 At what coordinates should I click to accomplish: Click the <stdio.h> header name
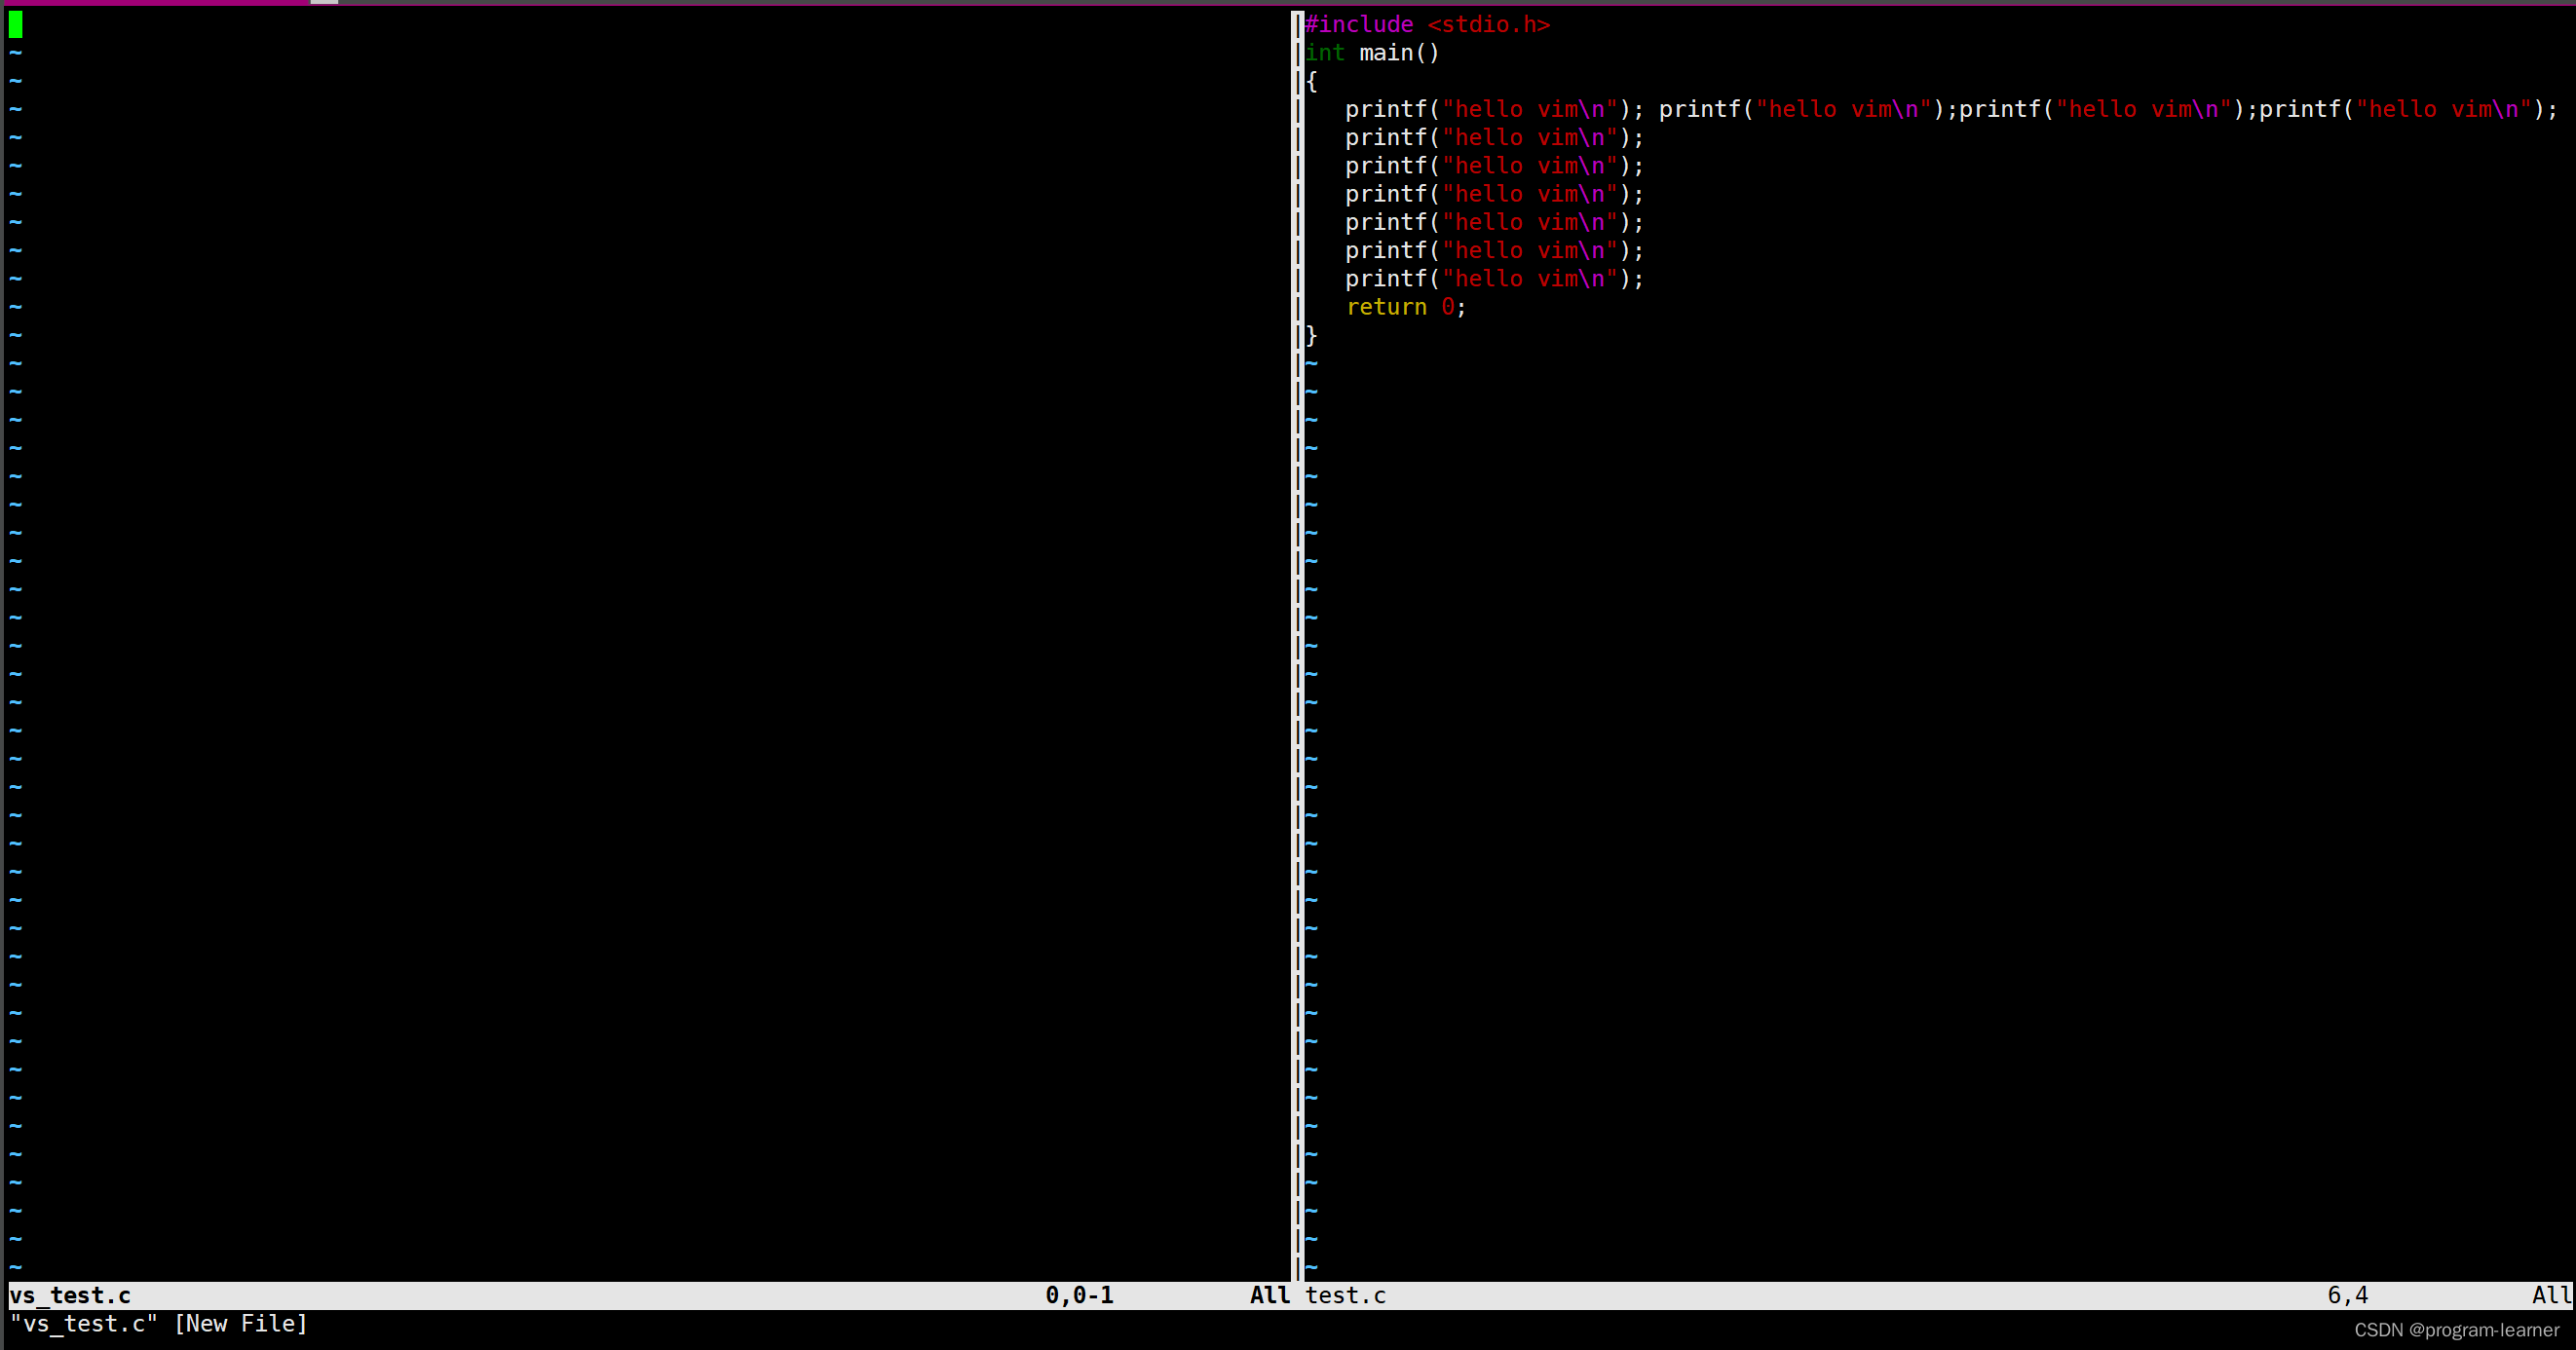point(1488,24)
